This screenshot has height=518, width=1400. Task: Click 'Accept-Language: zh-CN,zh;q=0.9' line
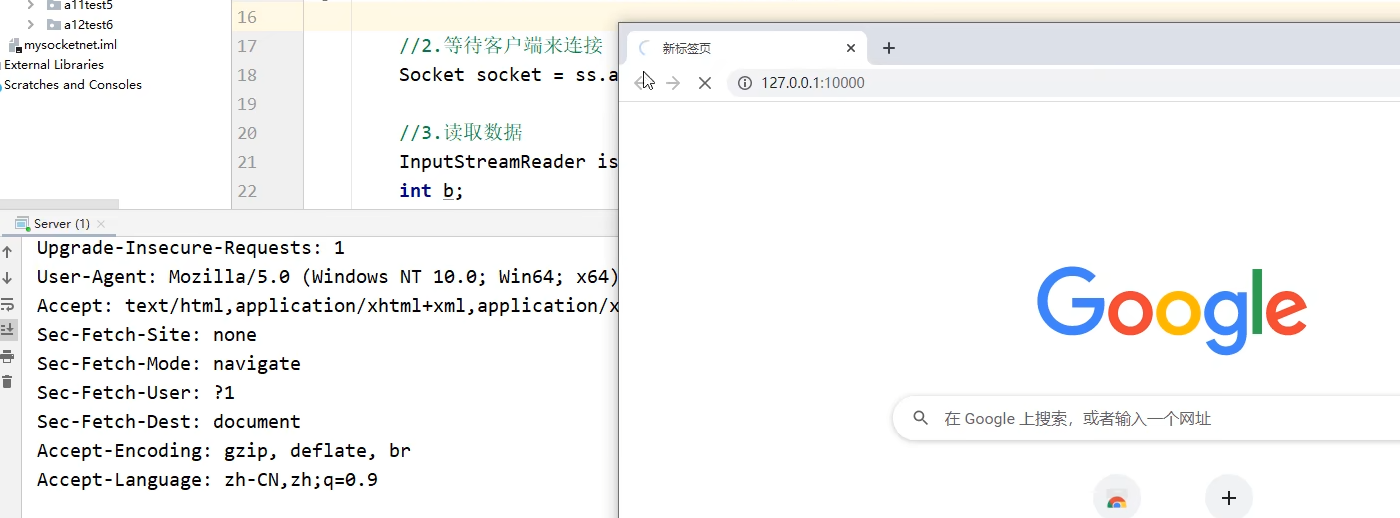click(207, 480)
